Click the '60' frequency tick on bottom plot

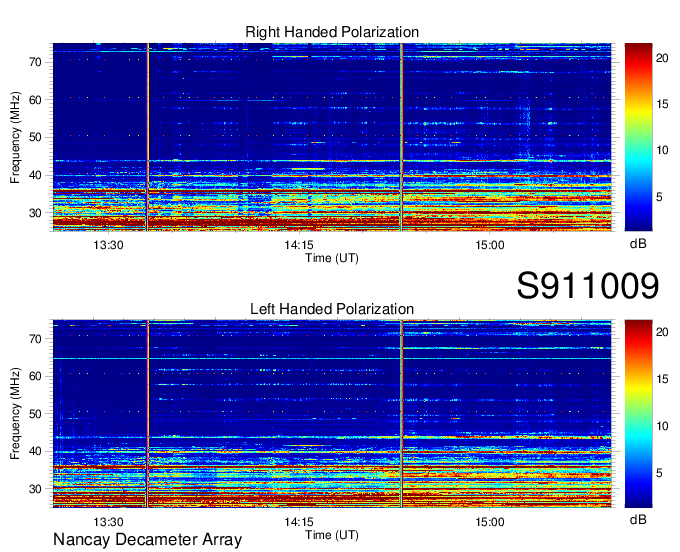pyautogui.click(x=36, y=376)
